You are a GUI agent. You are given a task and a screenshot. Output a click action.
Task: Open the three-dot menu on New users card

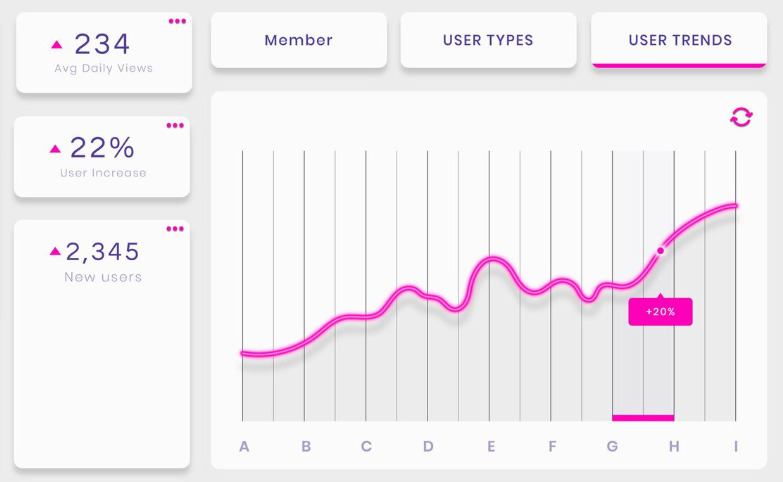(x=175, y=229)
